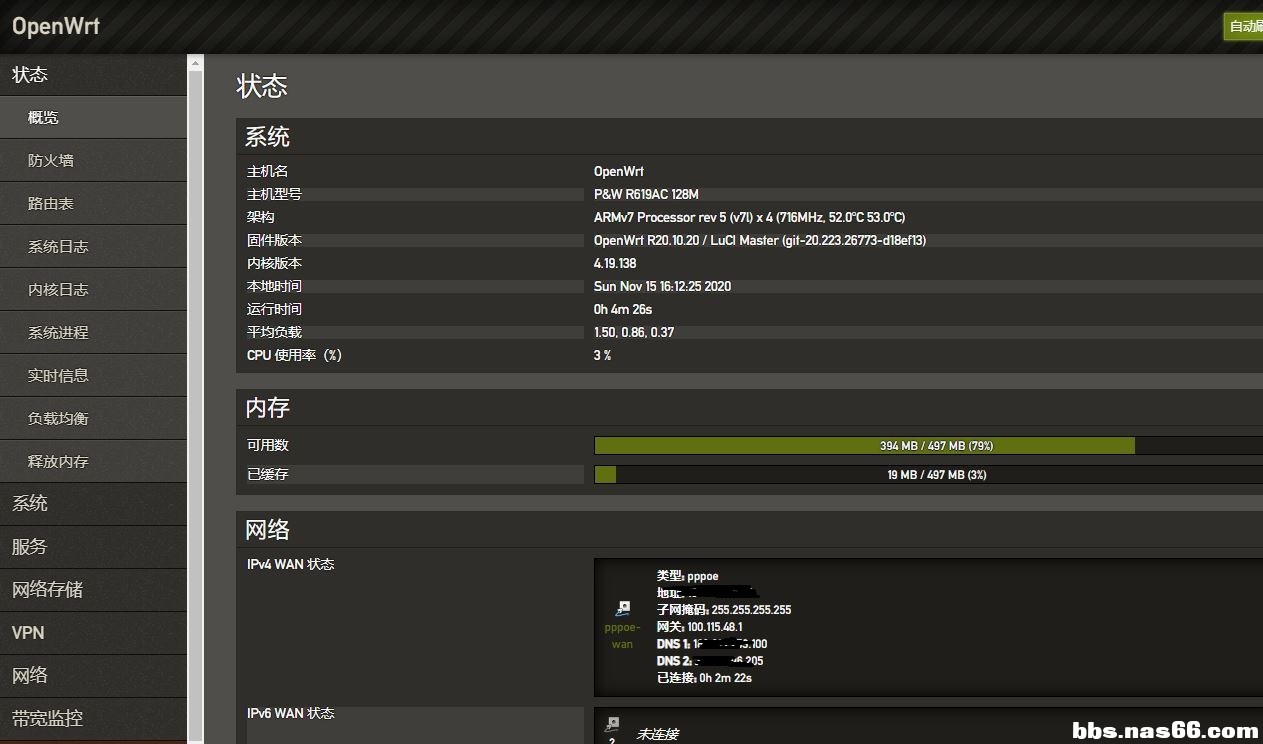Click the OpenWrt logo in header
This screenshot has height=744, width=1263.
click(56, 26)
